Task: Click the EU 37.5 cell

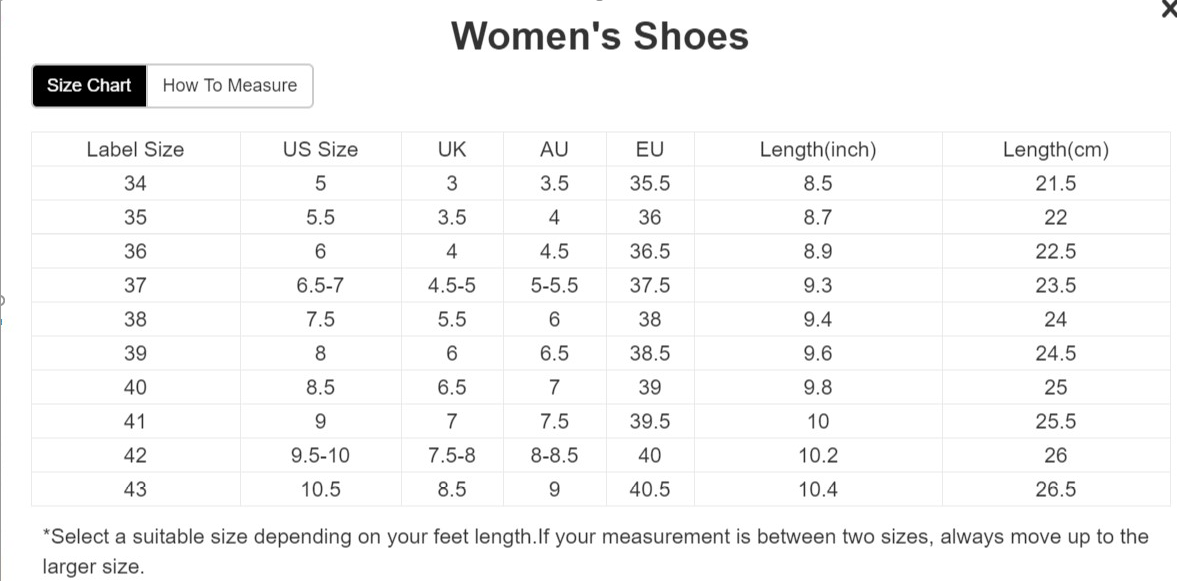Action: [x=650, y=286]
